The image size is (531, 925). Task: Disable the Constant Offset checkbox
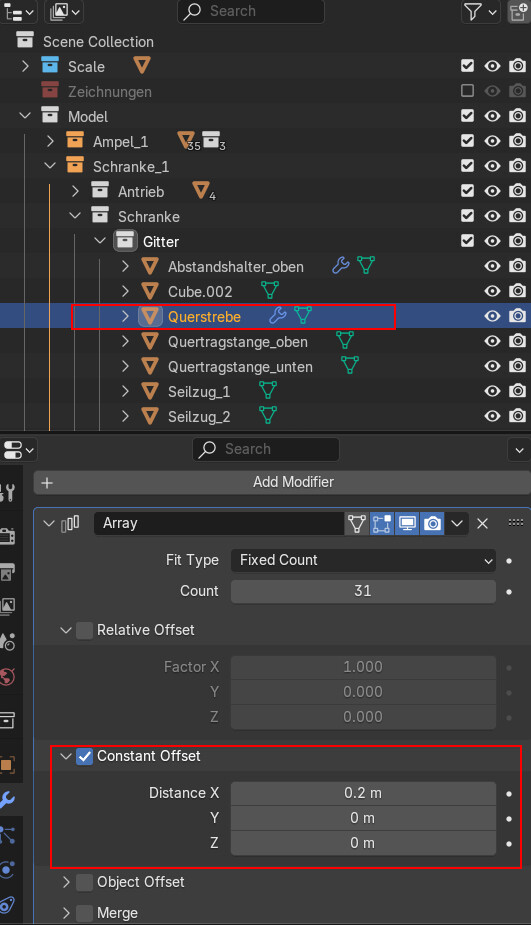pos(84,756)
